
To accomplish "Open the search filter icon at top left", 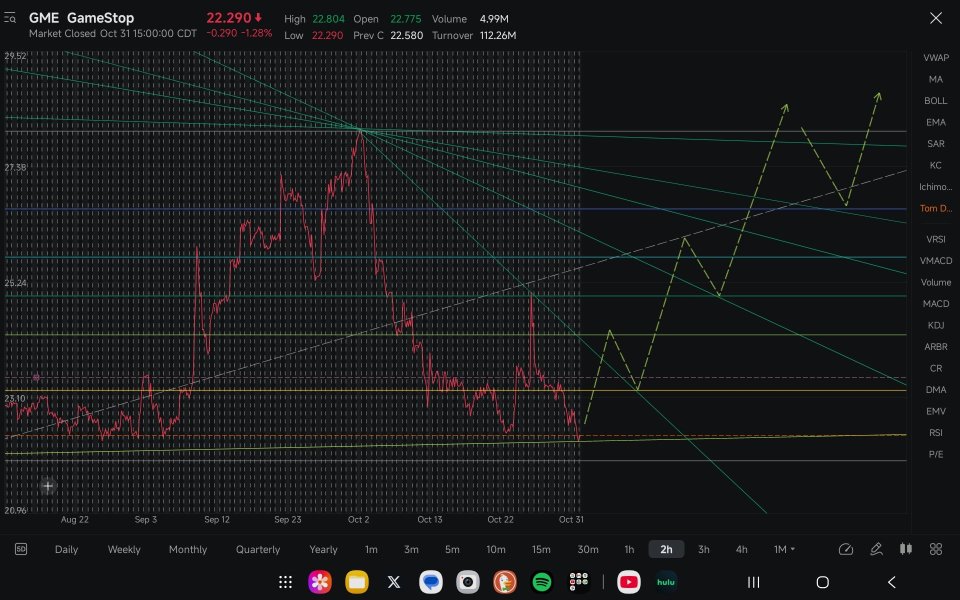I will click(x=12, y=17).
